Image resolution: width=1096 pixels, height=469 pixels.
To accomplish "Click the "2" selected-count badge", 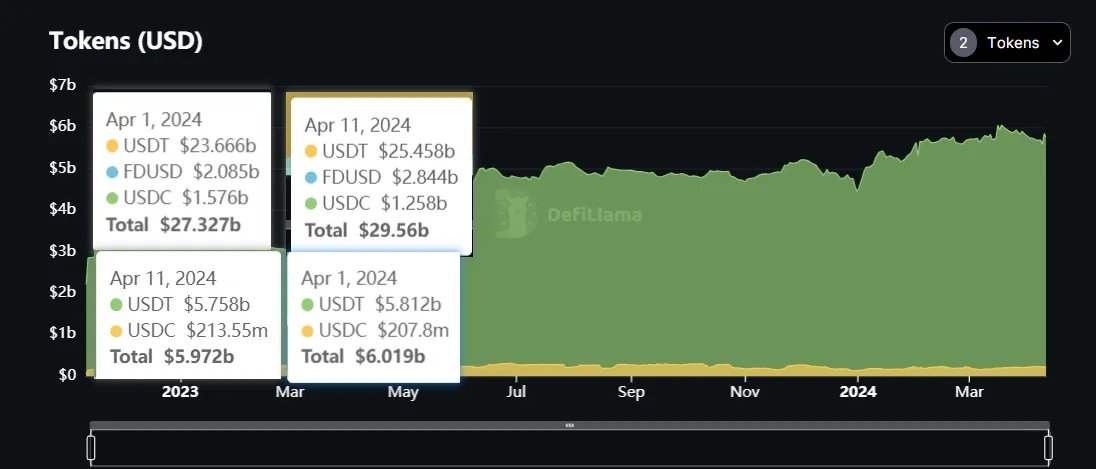I will [963, 43].
